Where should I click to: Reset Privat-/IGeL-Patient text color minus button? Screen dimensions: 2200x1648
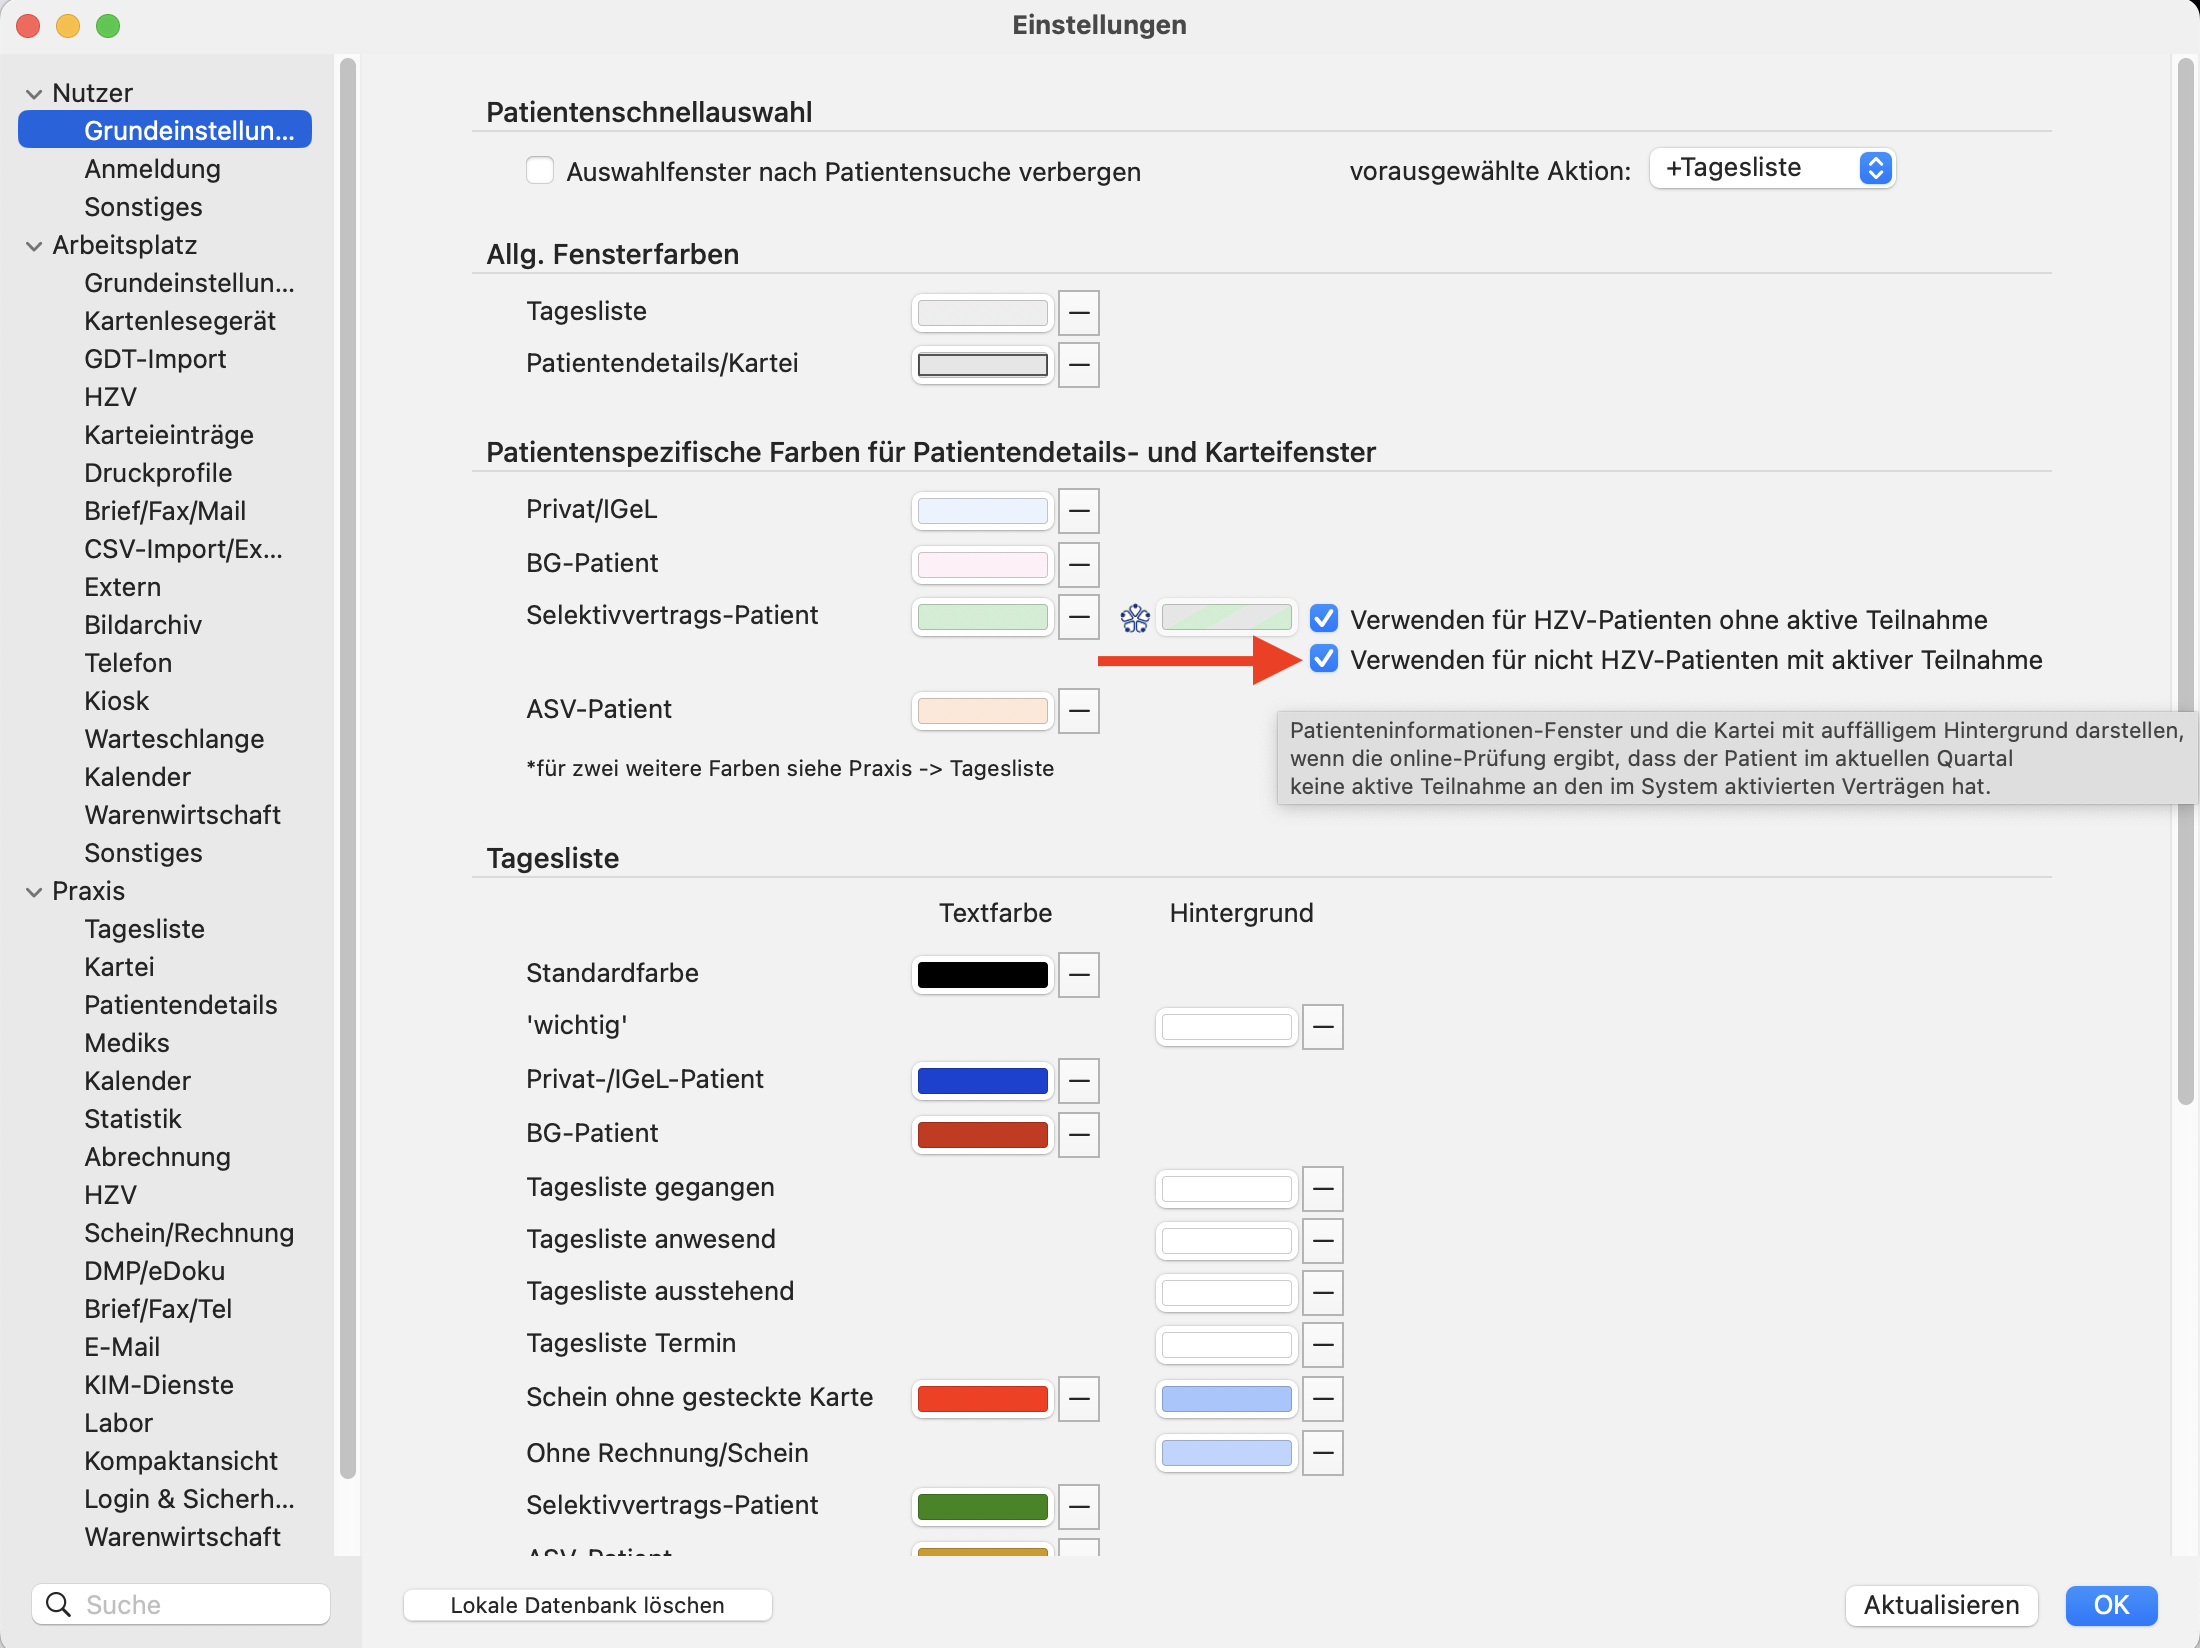[1079, 1081]
